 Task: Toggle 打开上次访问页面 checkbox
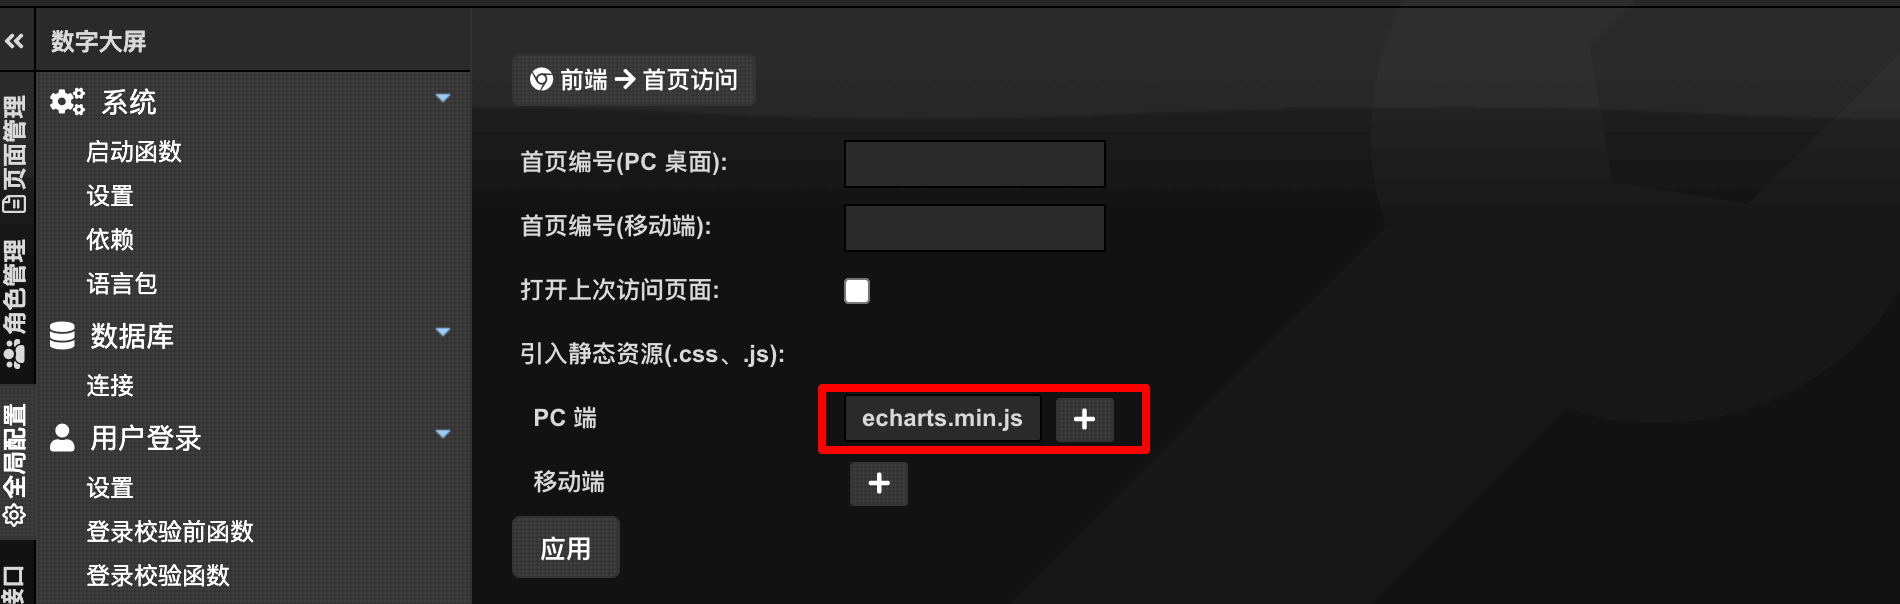point(857,290)
